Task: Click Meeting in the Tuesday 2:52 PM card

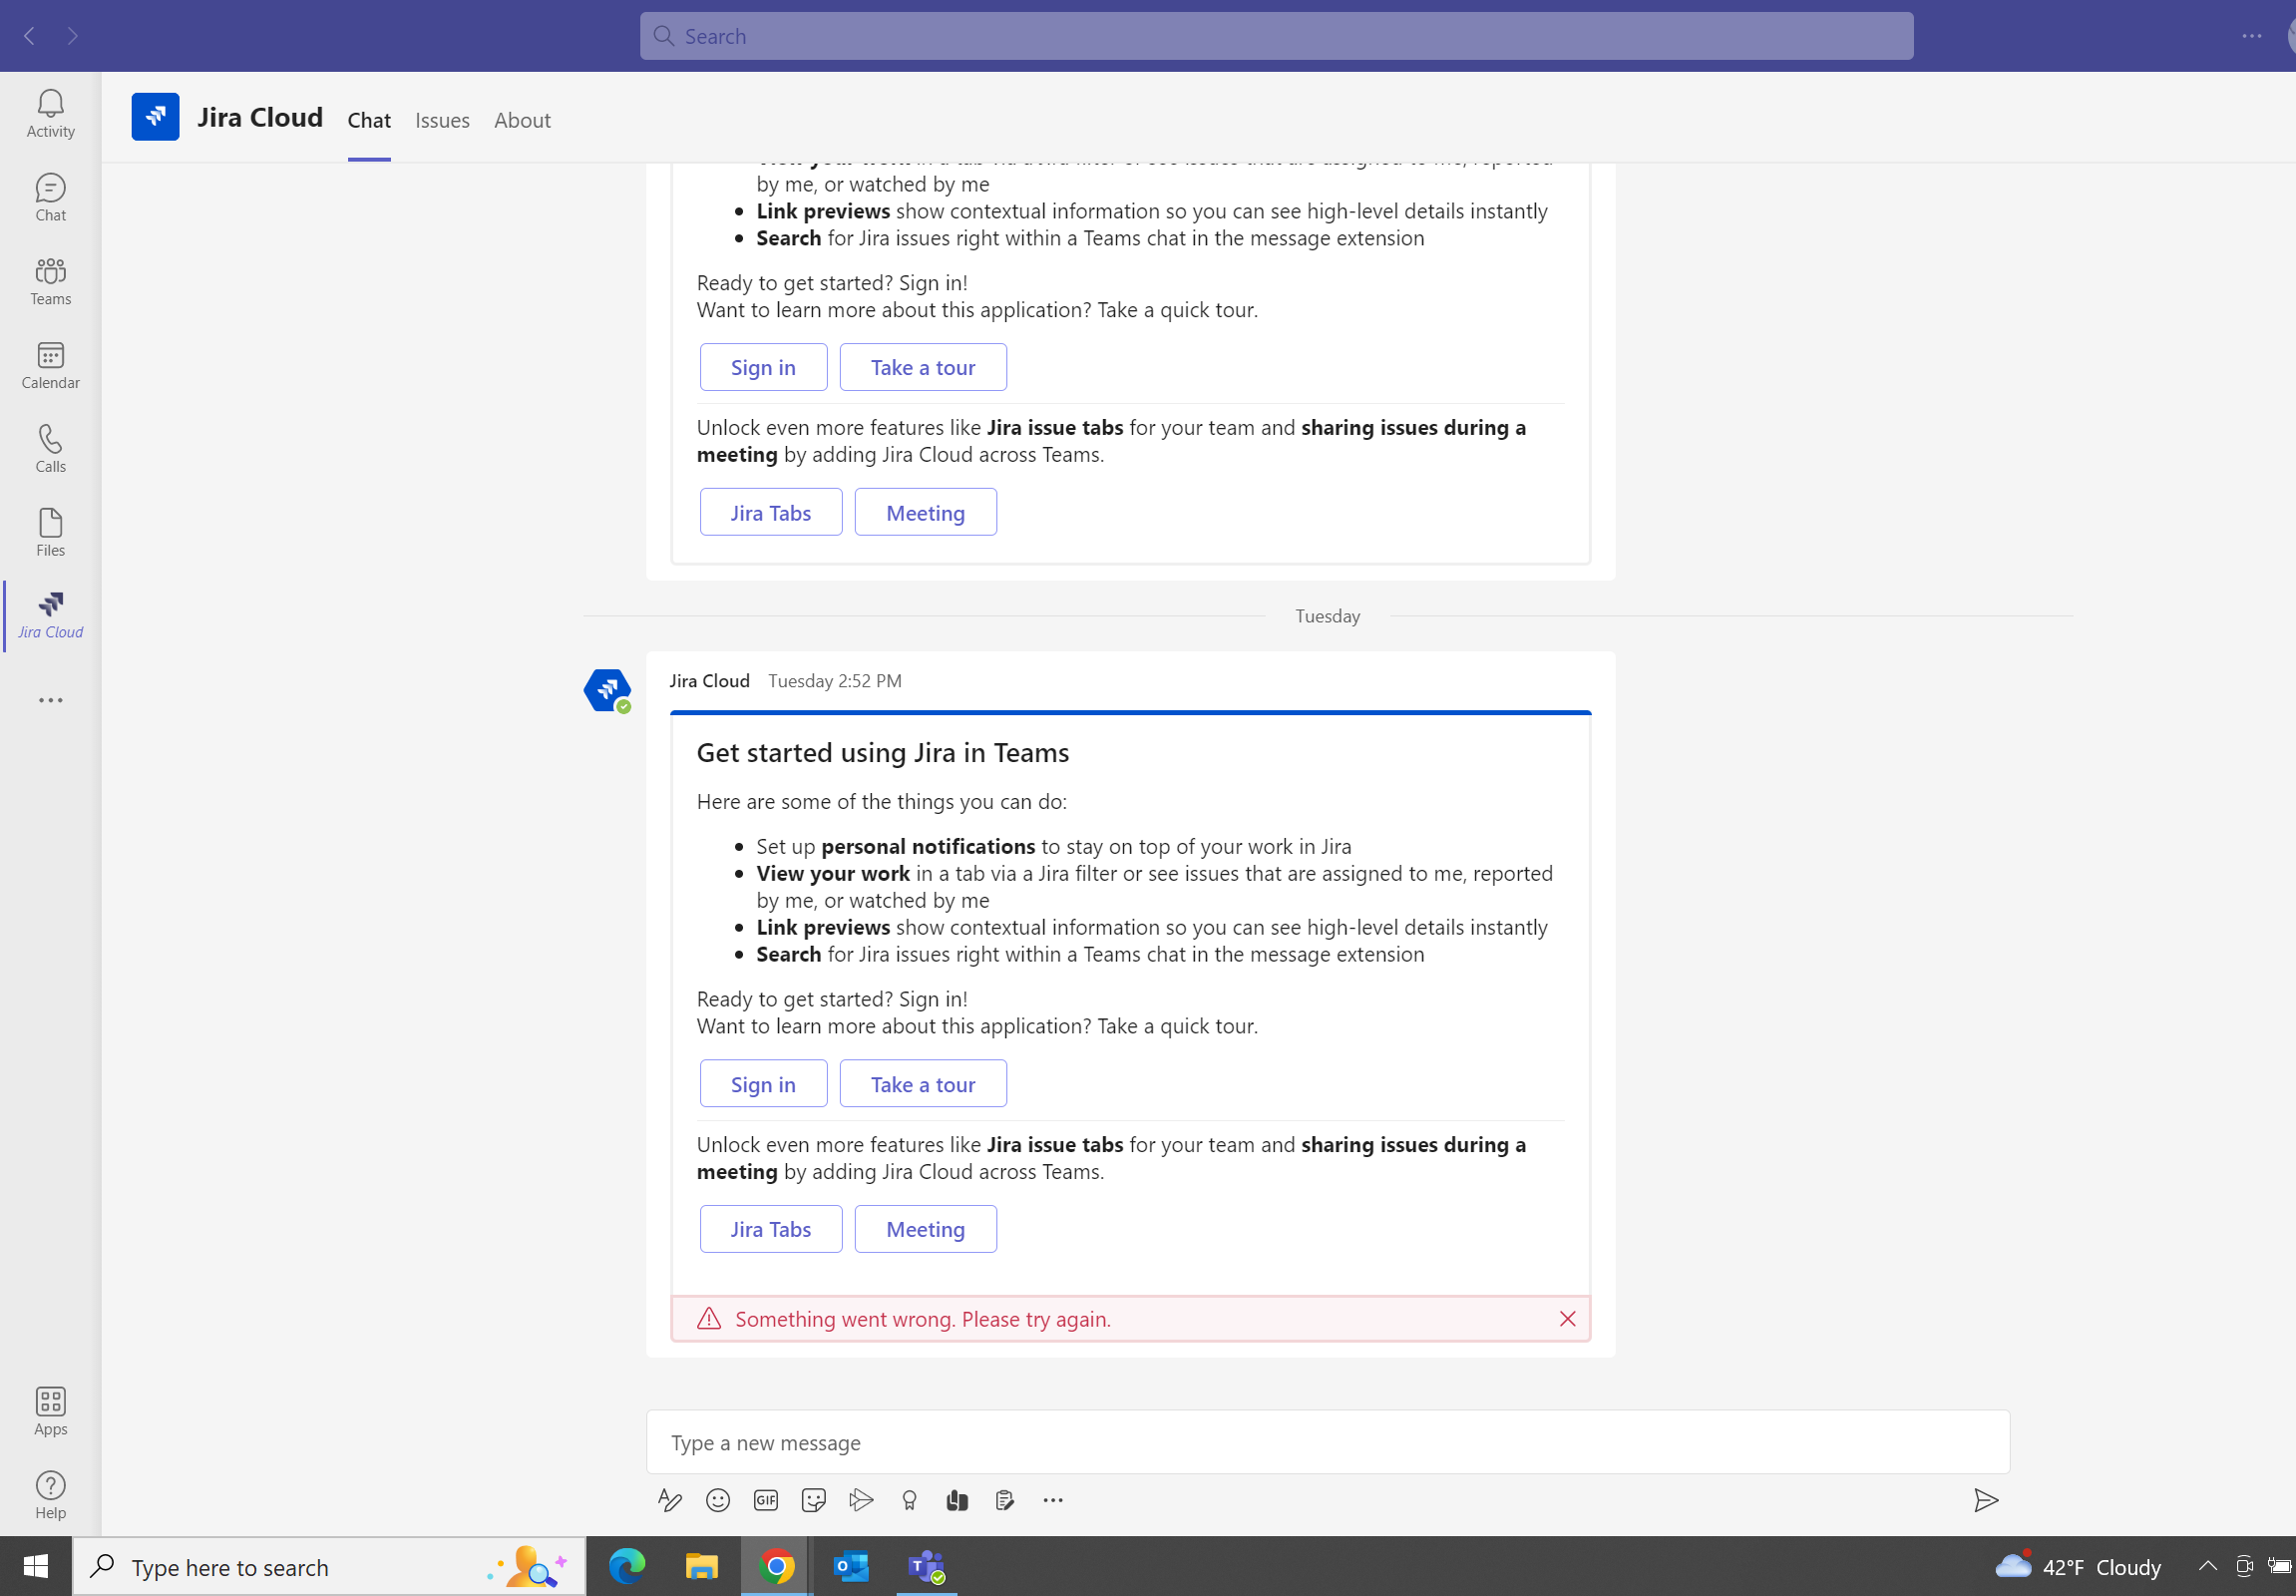Action: point(925,1229)
